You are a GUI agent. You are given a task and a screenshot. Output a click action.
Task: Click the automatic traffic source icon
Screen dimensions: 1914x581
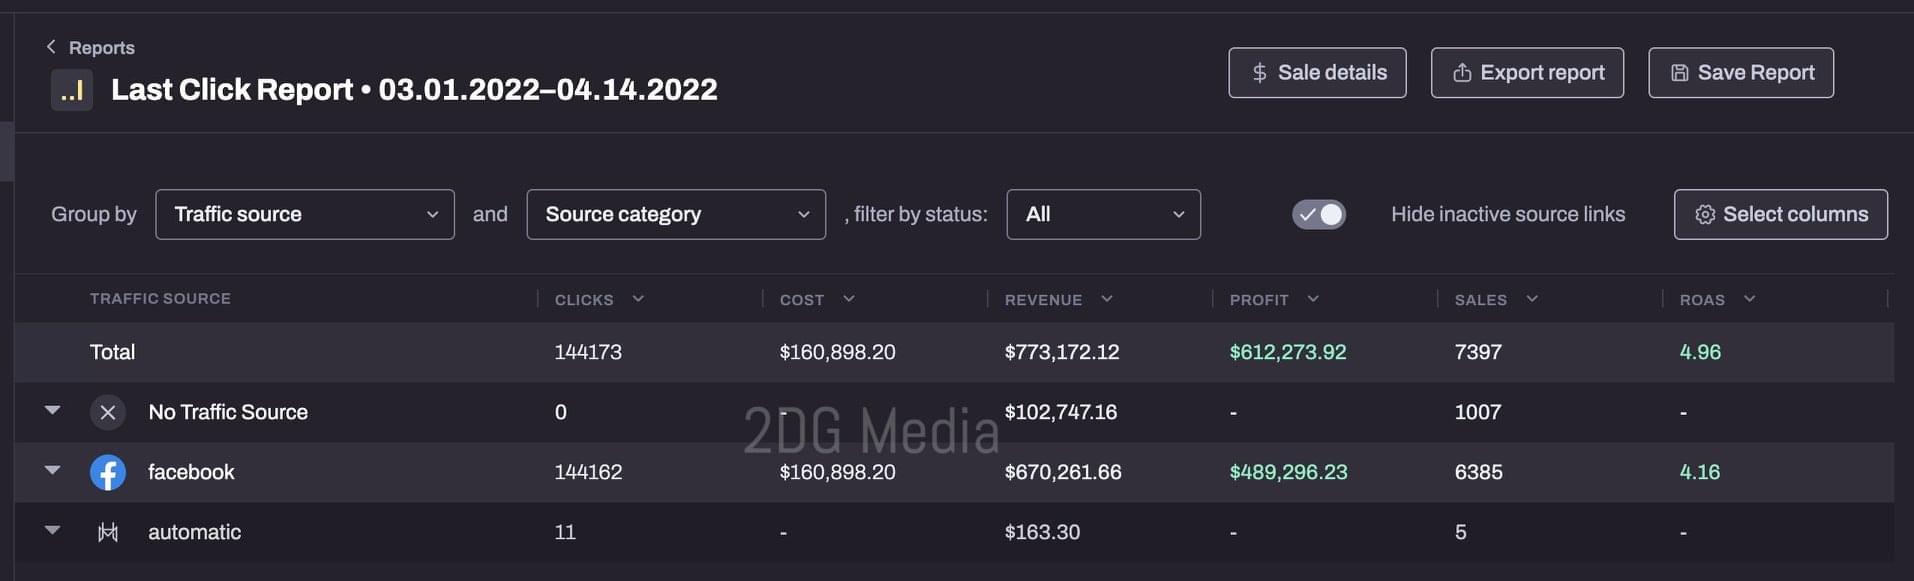point(108,532)
